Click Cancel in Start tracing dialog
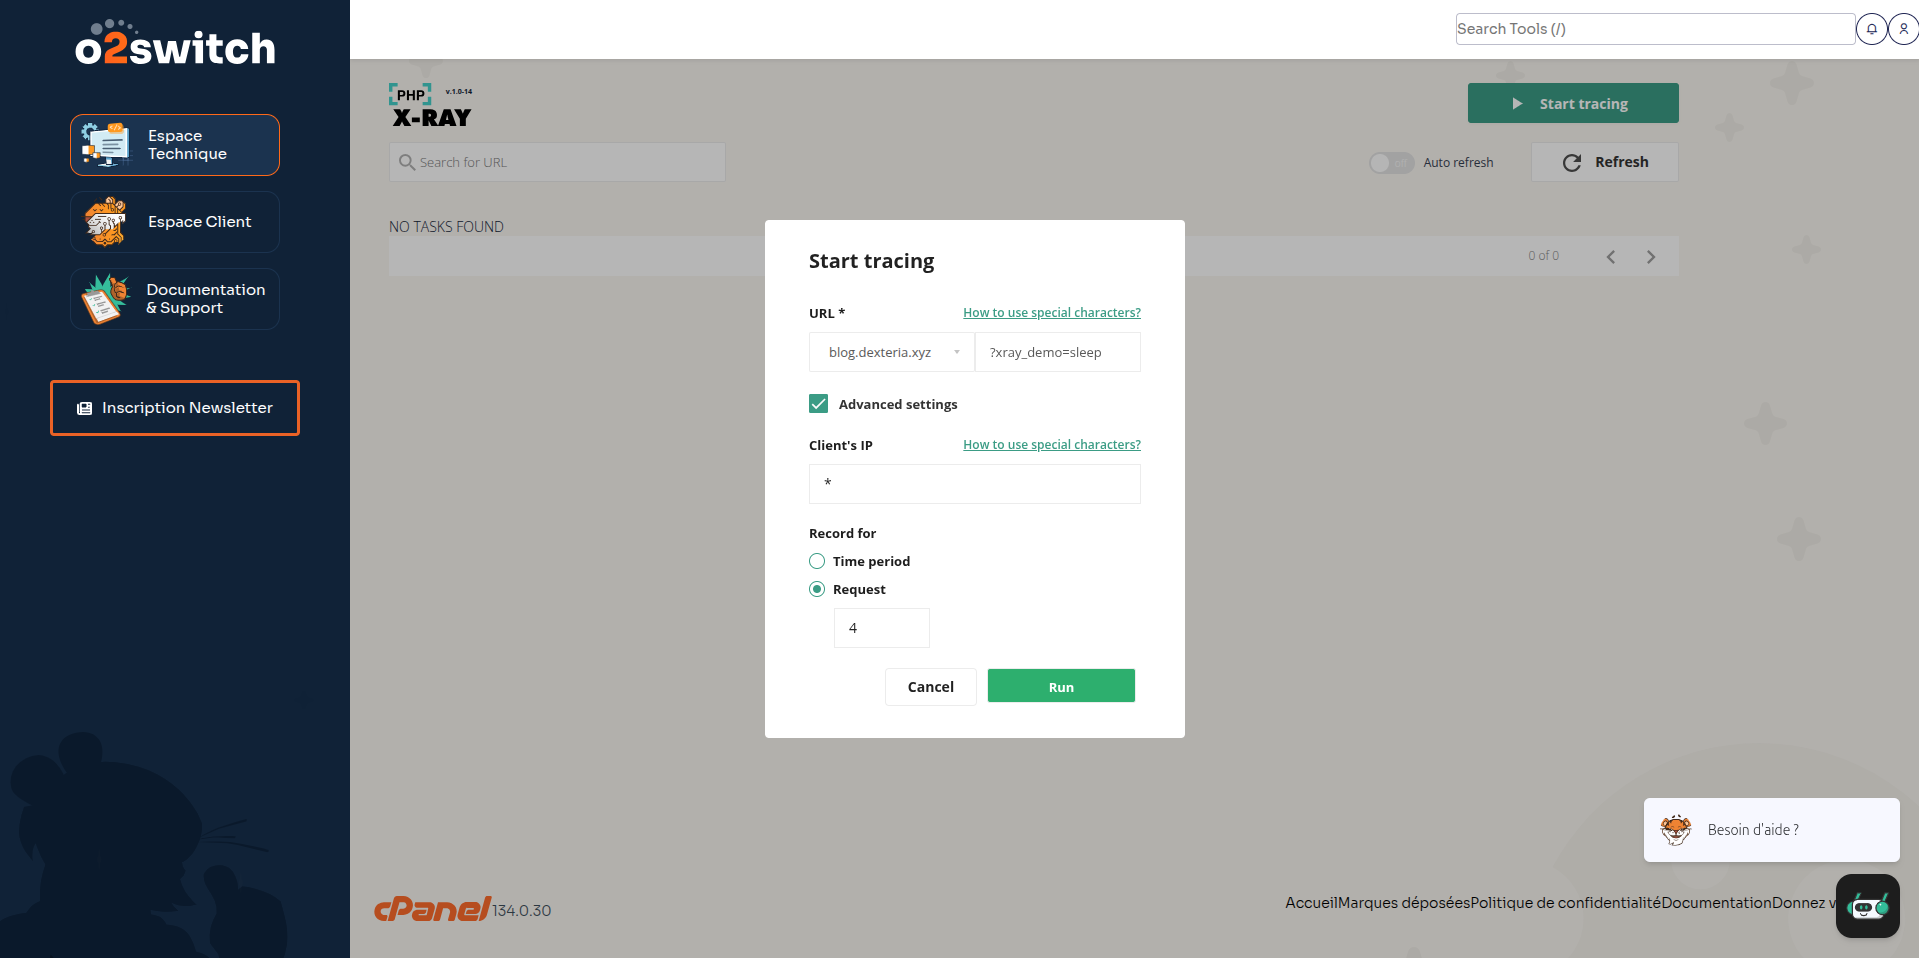The image size is (1919, 958). 930,686
